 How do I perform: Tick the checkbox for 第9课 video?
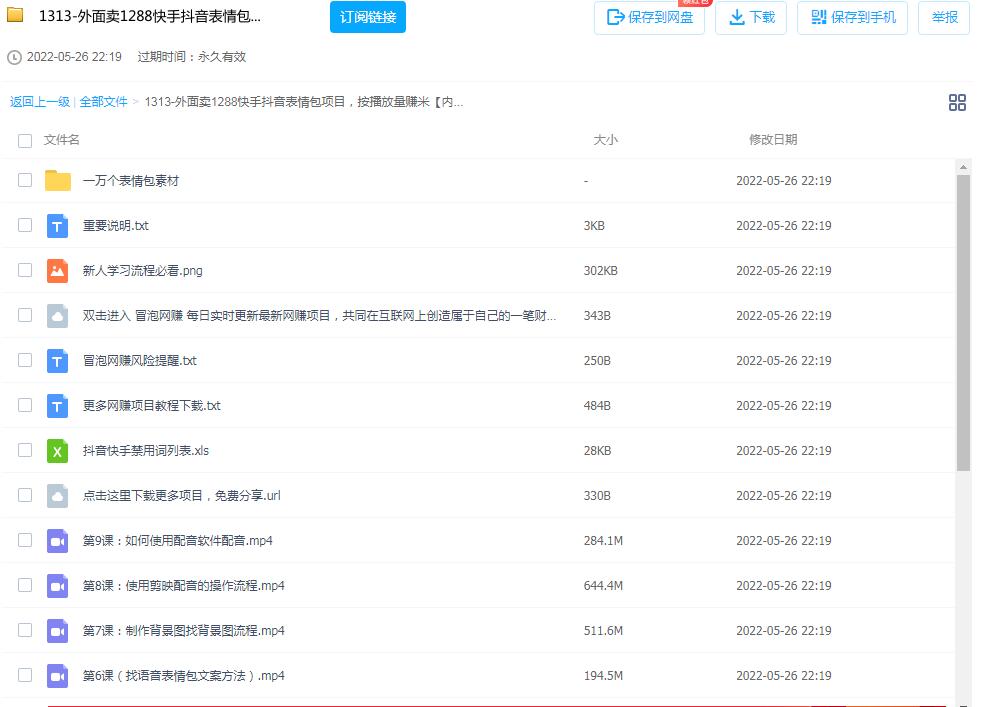(25, 541)
